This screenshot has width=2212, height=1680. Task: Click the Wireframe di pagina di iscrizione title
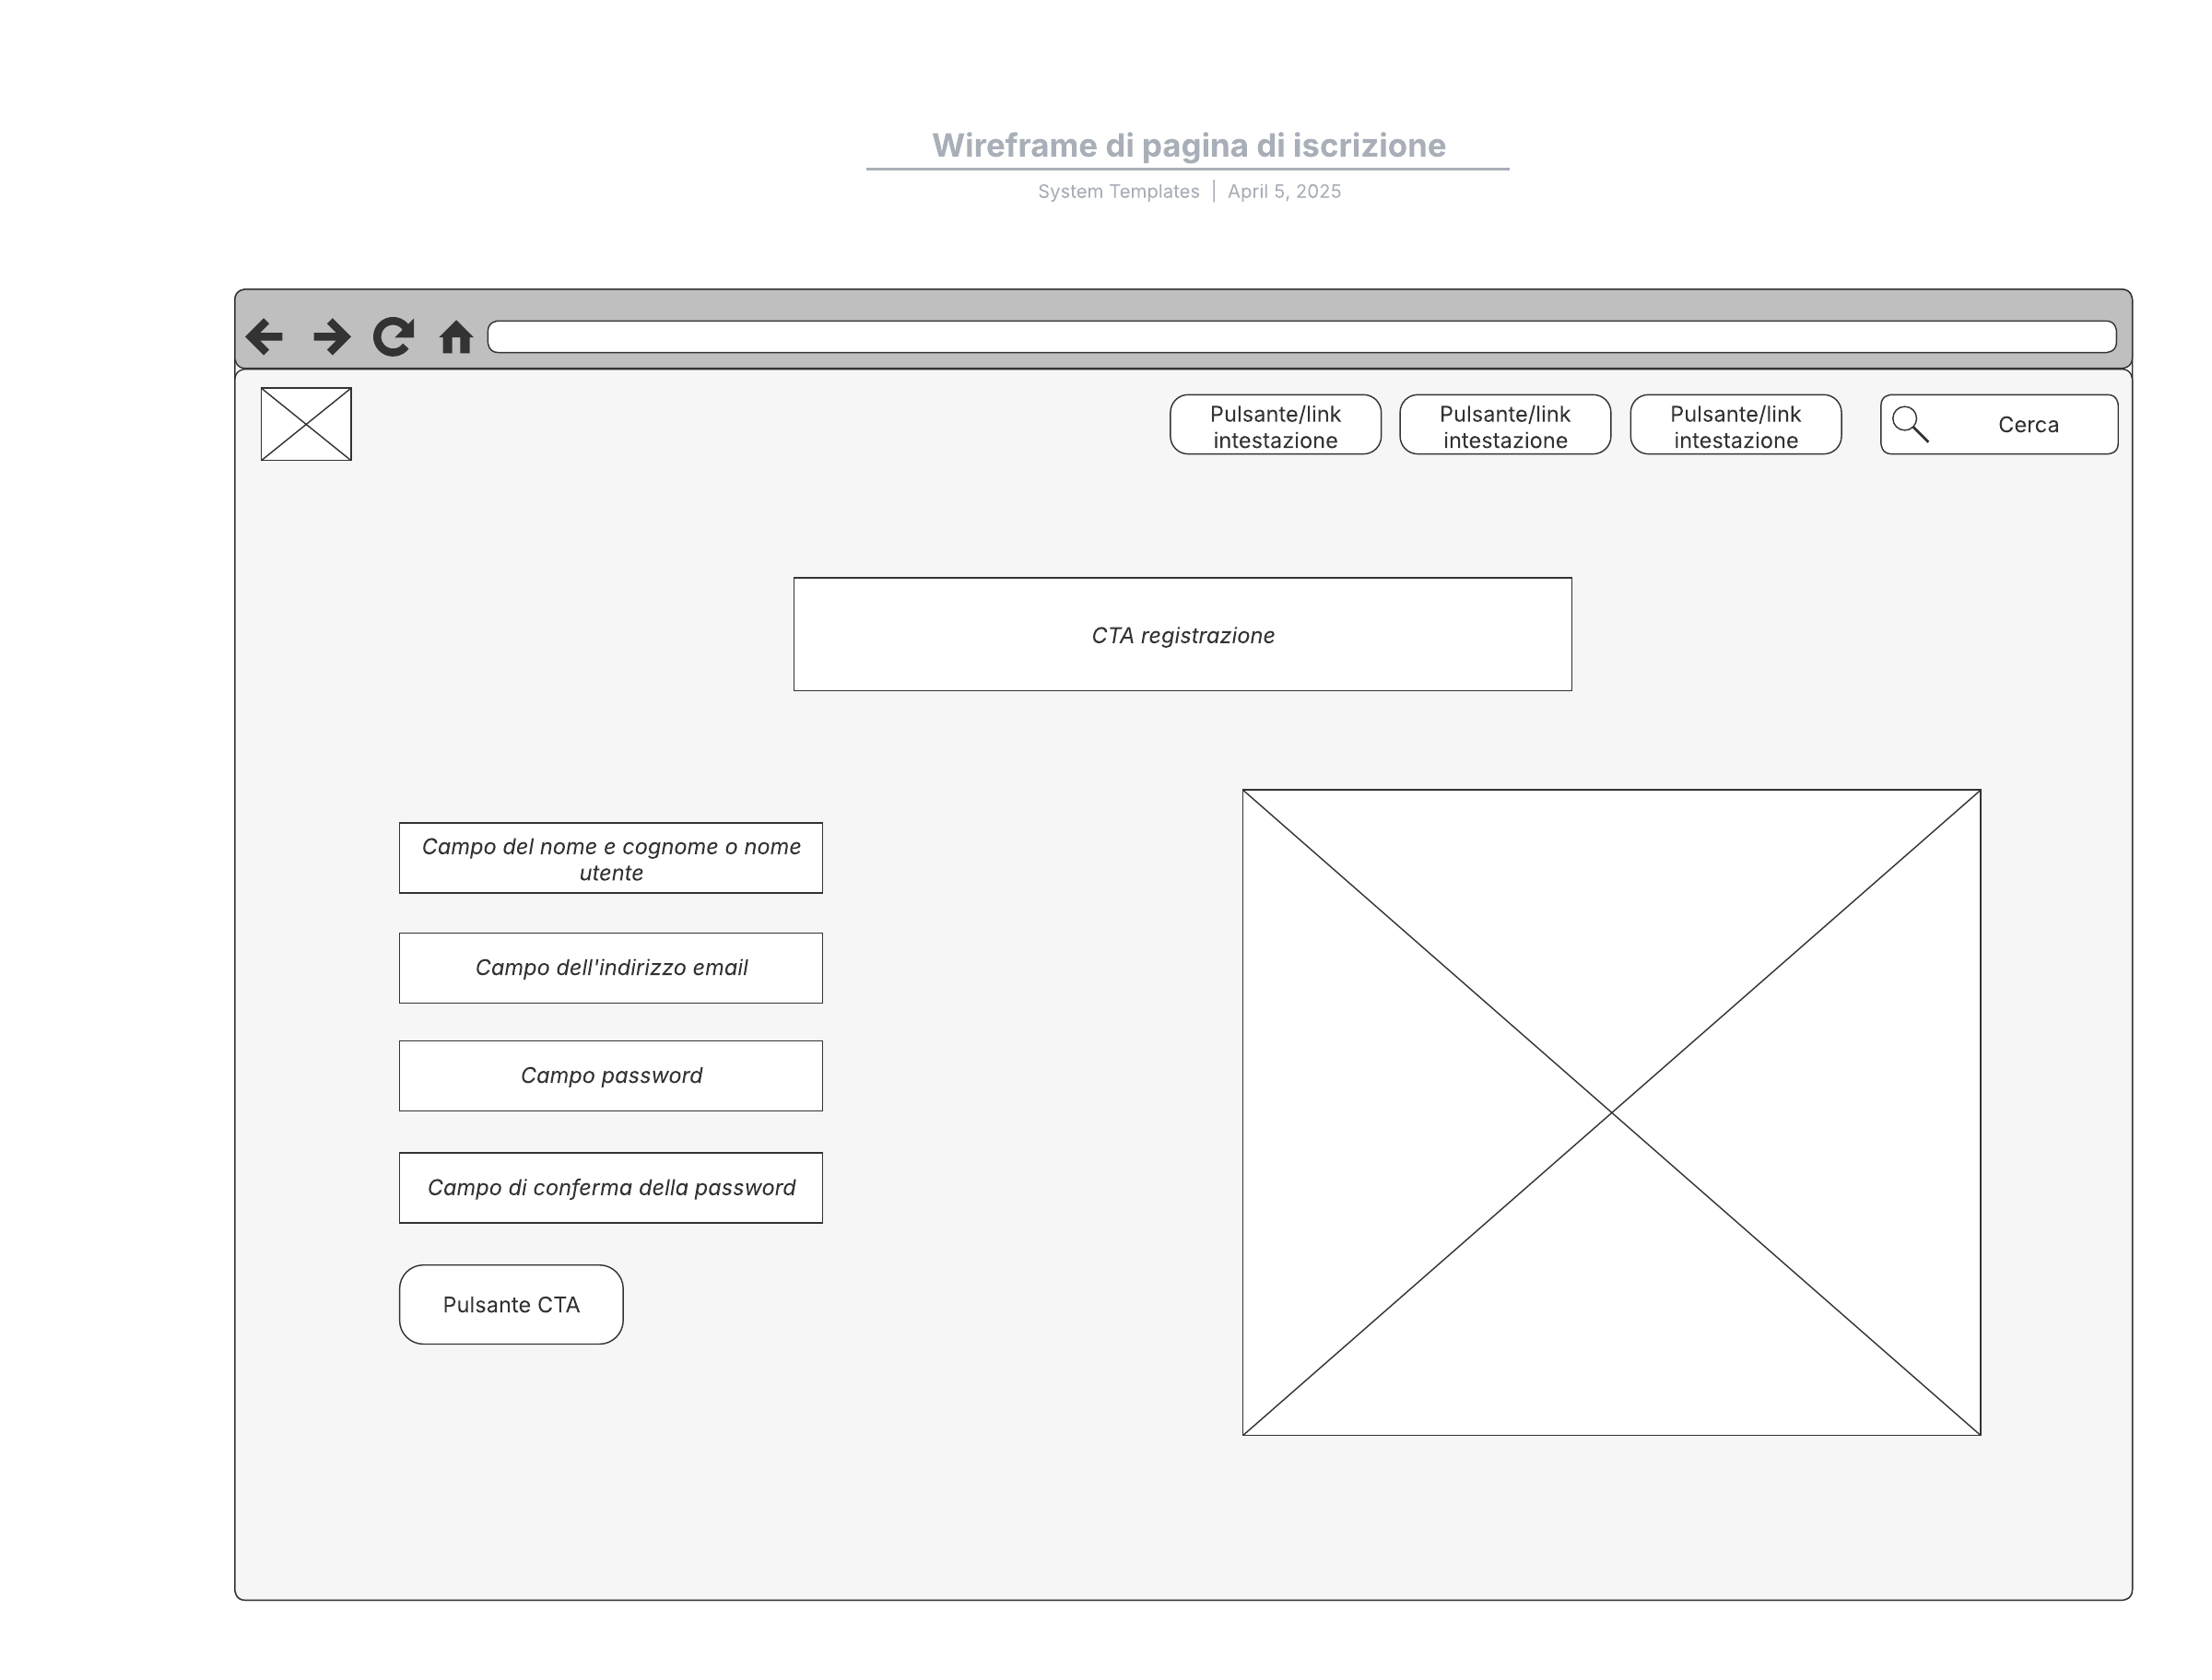tap(1188, 146)
